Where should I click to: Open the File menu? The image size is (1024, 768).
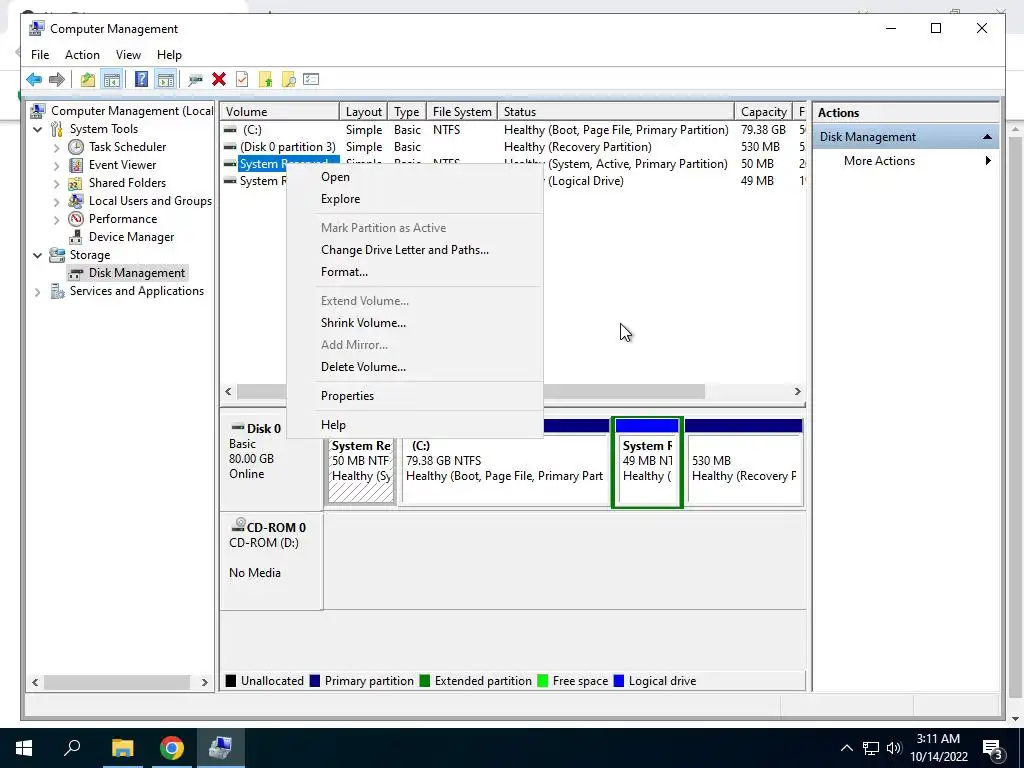click(40, 55)
